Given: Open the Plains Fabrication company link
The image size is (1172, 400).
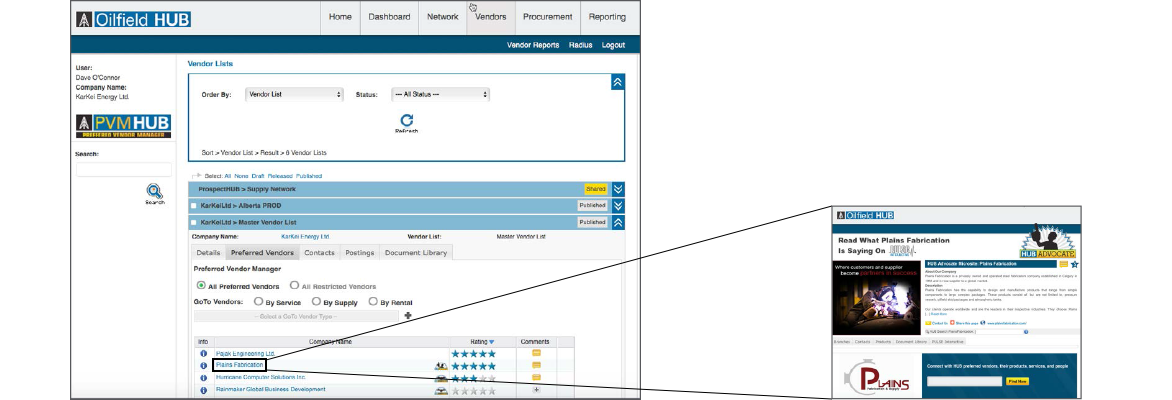Looking at the screenshot, I should click(x=239, y=365).
